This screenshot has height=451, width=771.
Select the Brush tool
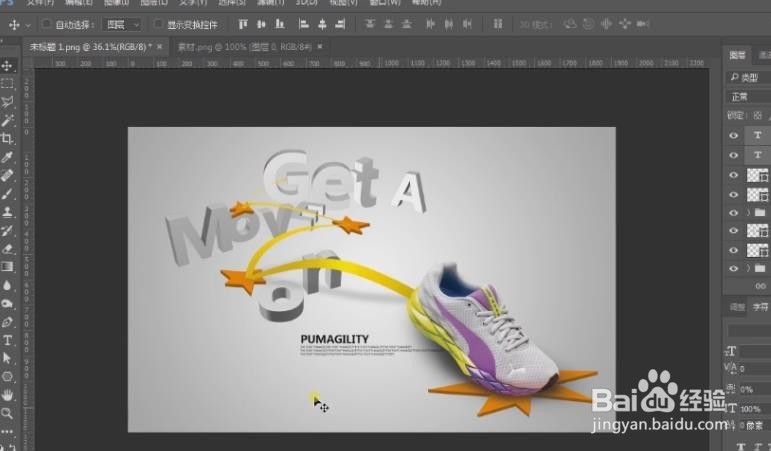pos(7,193)
